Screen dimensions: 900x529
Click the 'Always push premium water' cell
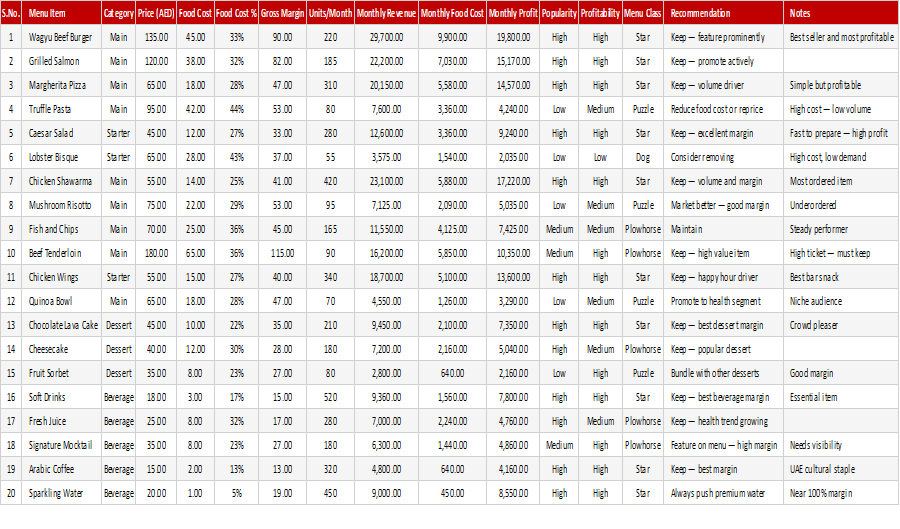pos(723,493)
